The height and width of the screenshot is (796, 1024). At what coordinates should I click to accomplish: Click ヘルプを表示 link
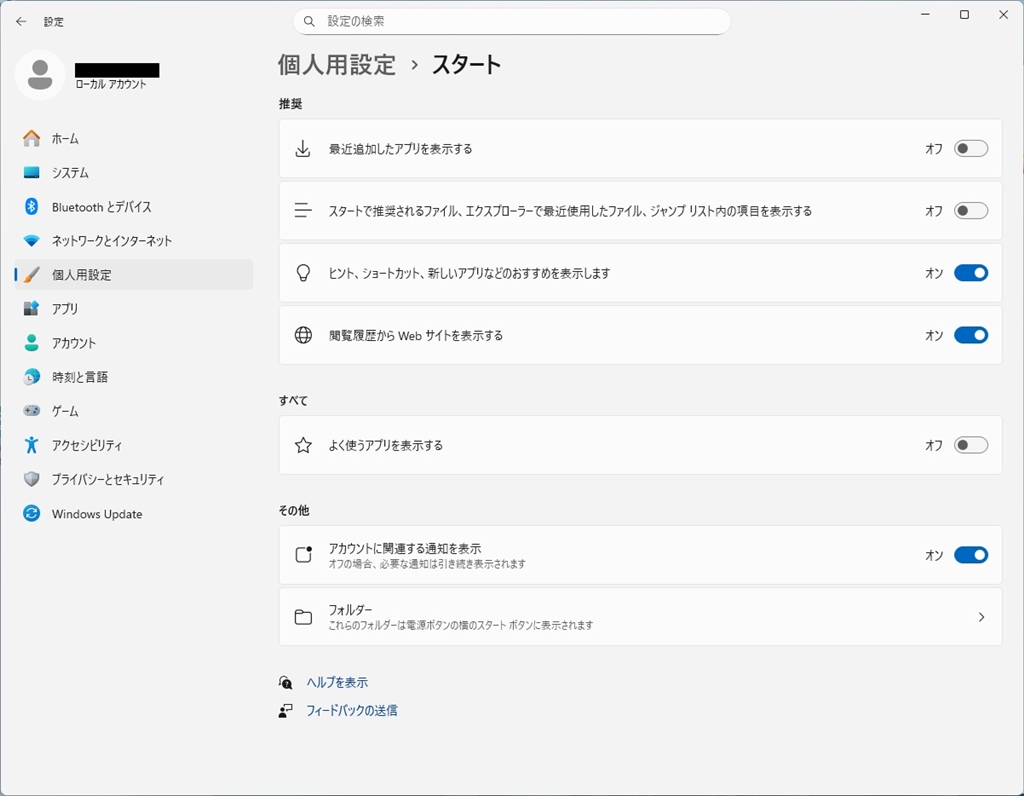click(337, 682)
